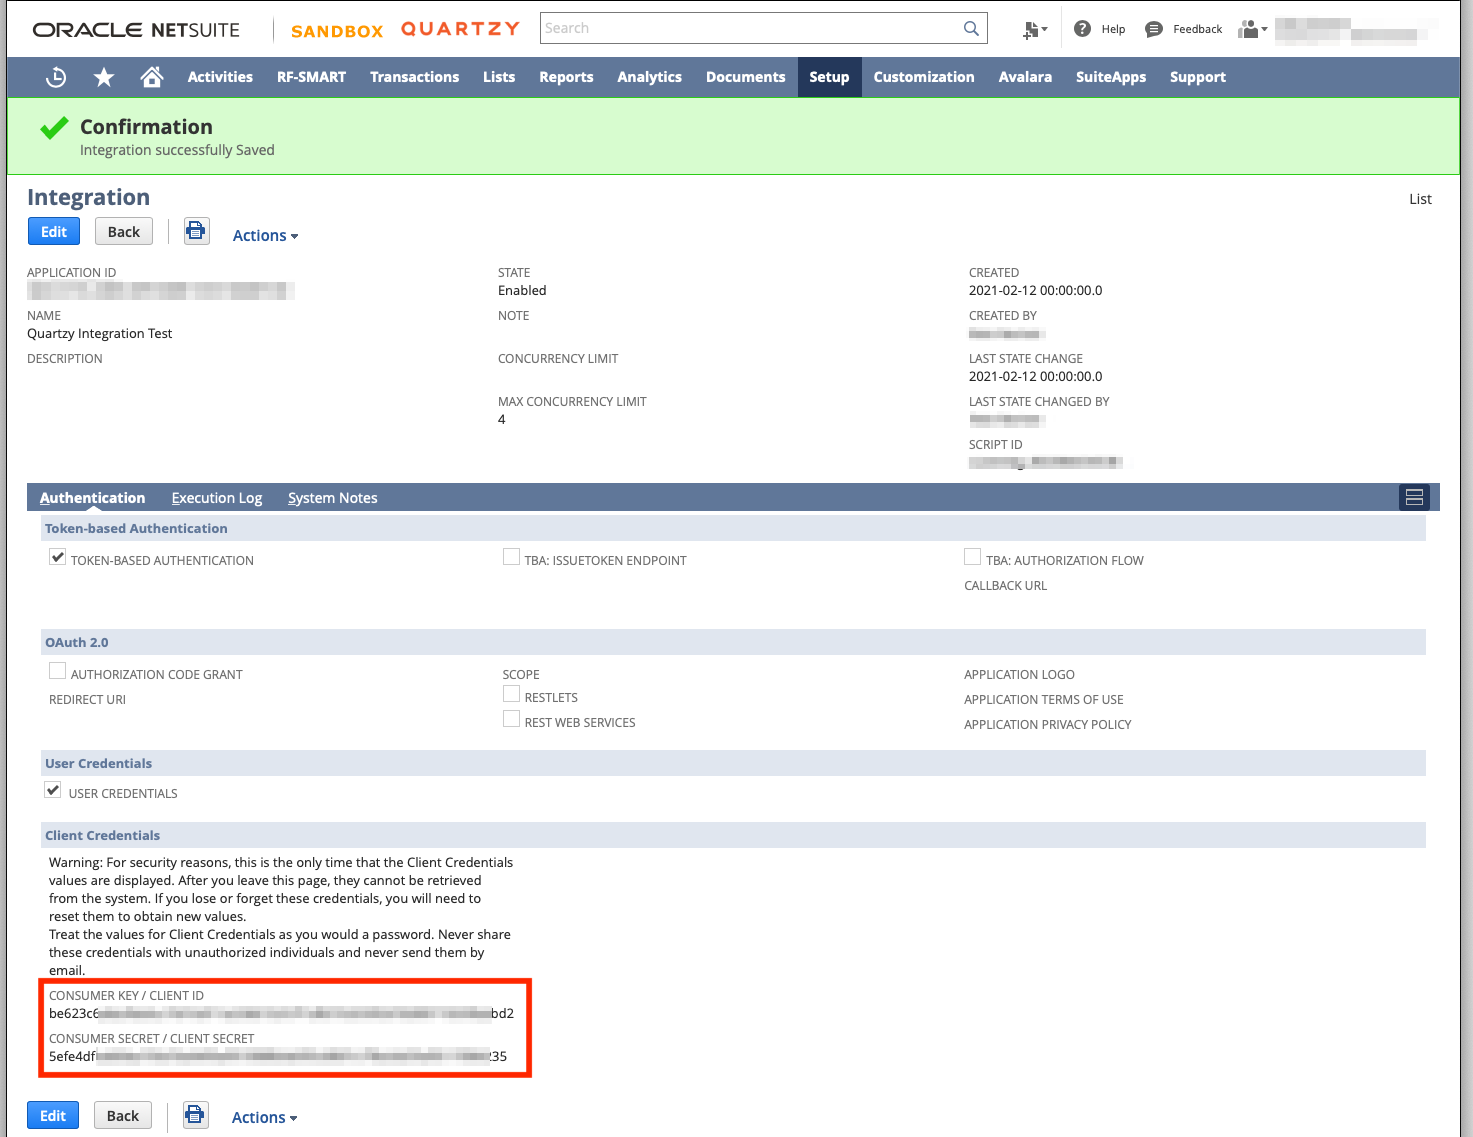Open the change roles people icon

click(1252, 29)
